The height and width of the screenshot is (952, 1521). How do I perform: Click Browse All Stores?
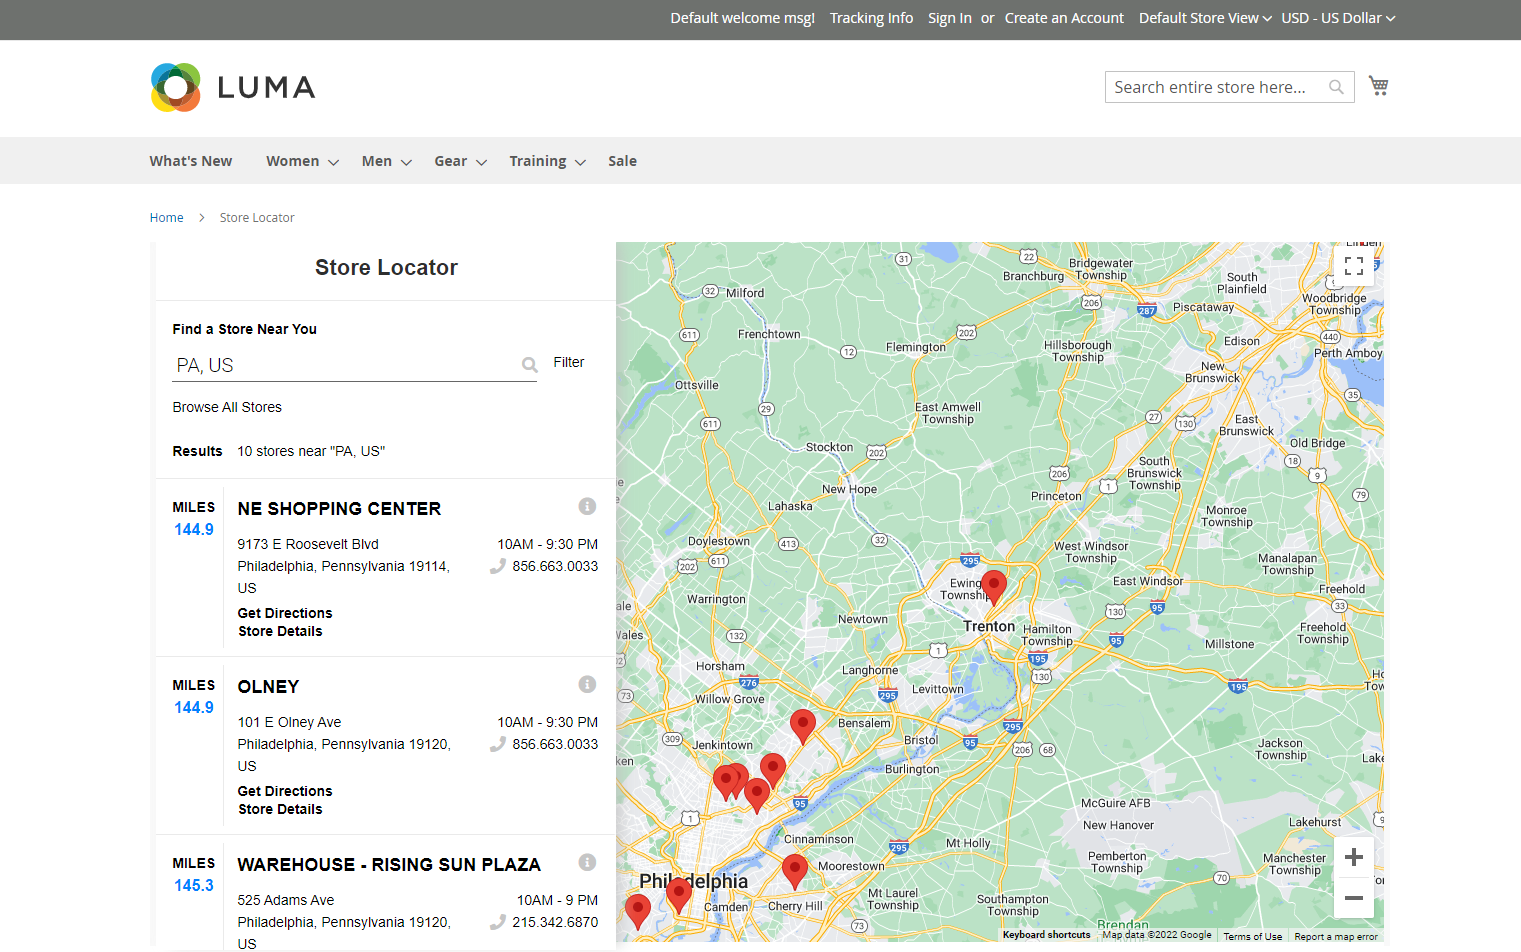coord(227,407)
